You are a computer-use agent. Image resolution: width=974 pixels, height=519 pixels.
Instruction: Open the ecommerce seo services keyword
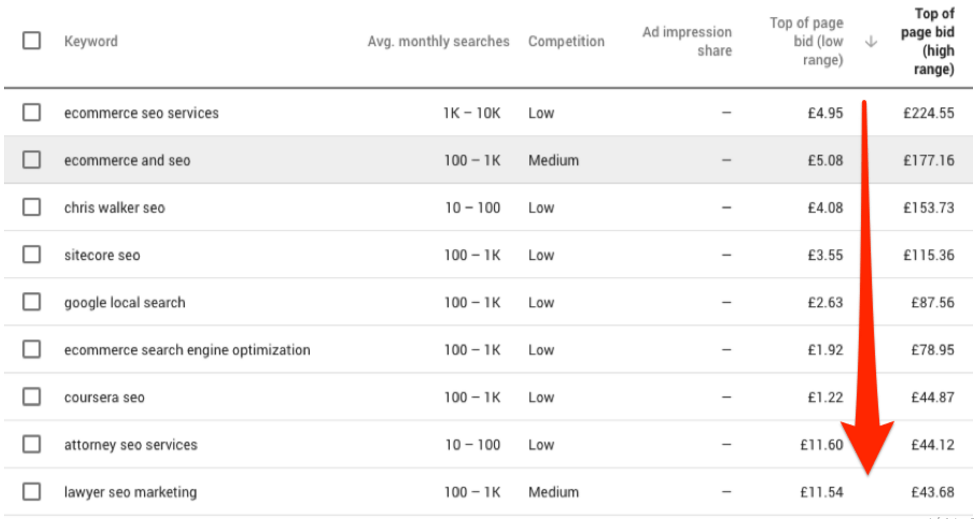point(141,113)
